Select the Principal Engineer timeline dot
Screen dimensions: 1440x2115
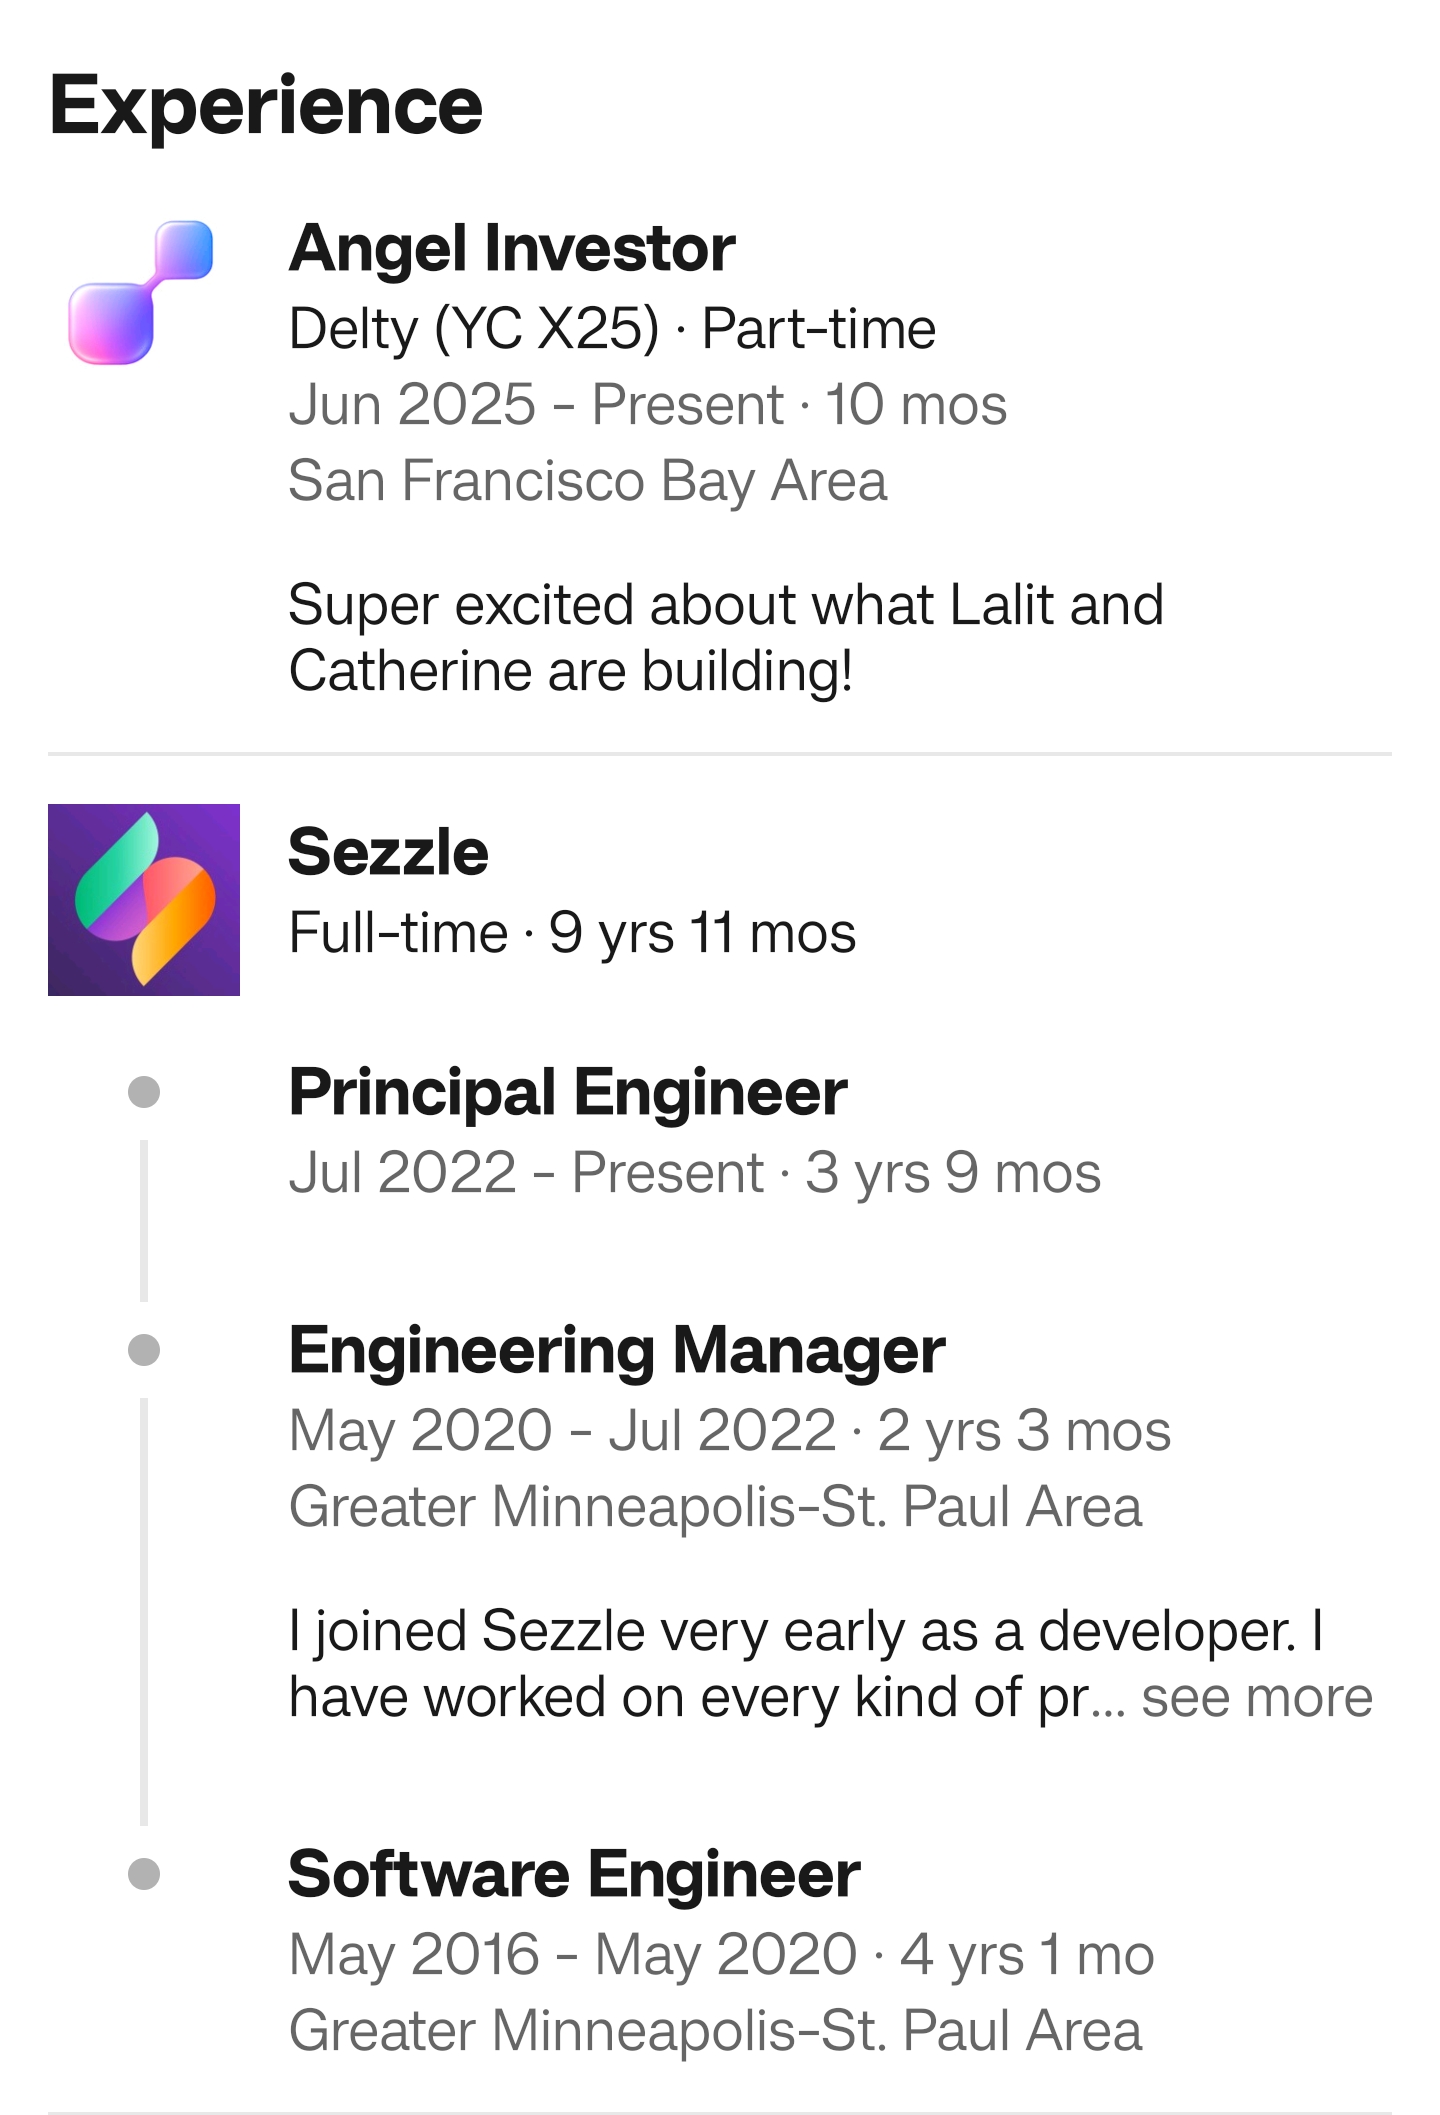tap(144, 1092)
